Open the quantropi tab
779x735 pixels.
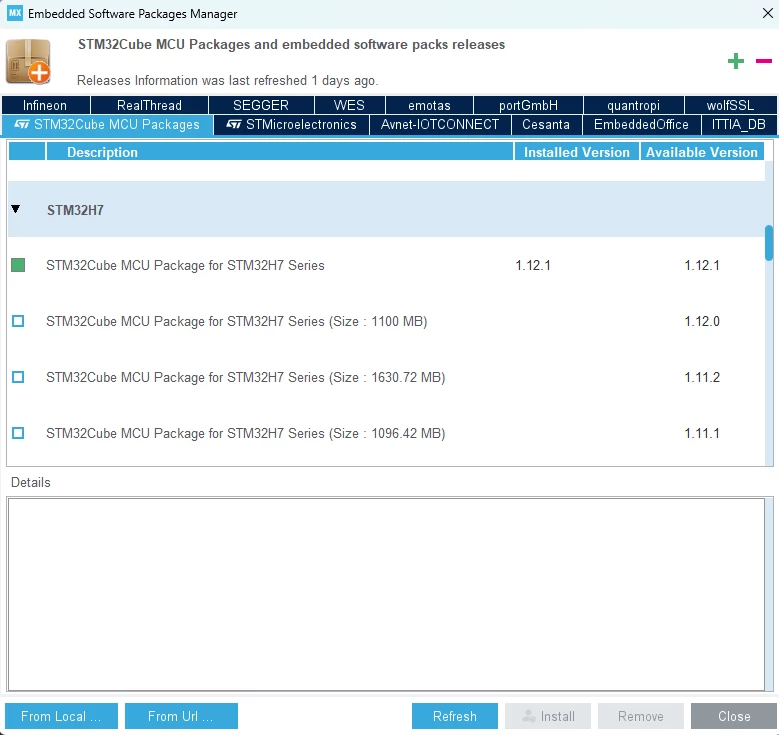click(x=633, y=105)
